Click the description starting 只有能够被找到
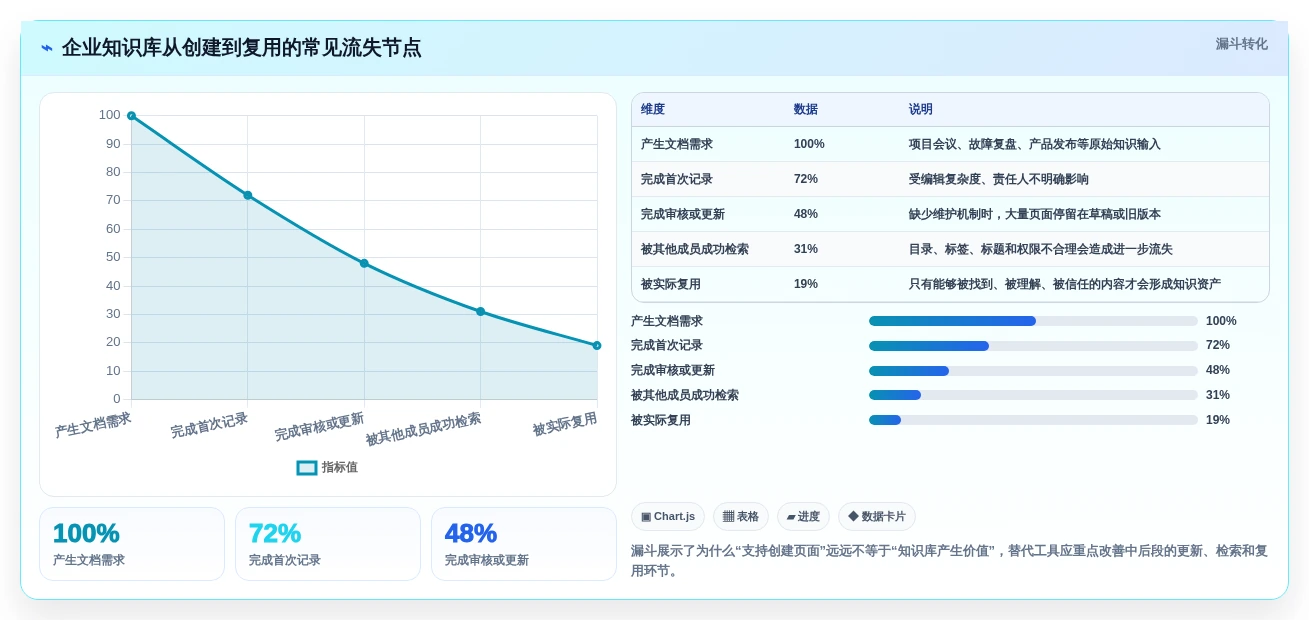 pyautogui.click(x=1065, y=284)
